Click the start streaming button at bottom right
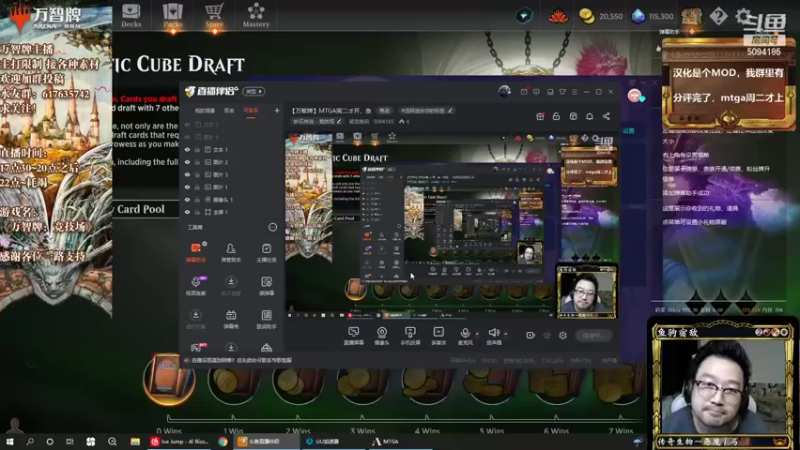 tap(594, 336)
